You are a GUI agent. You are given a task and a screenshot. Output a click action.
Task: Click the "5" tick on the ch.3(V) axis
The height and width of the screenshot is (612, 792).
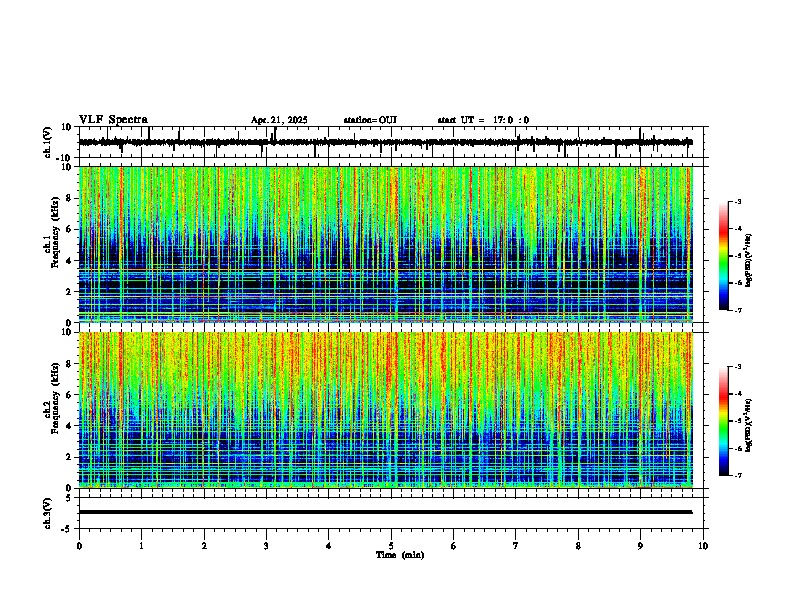70,498
